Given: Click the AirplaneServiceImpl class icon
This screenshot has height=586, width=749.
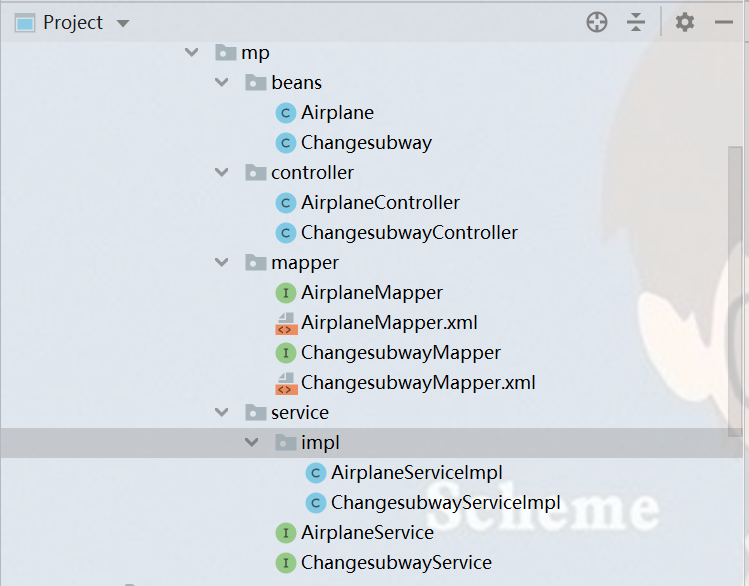Looking at the screenshot, I should pos(316,473).
